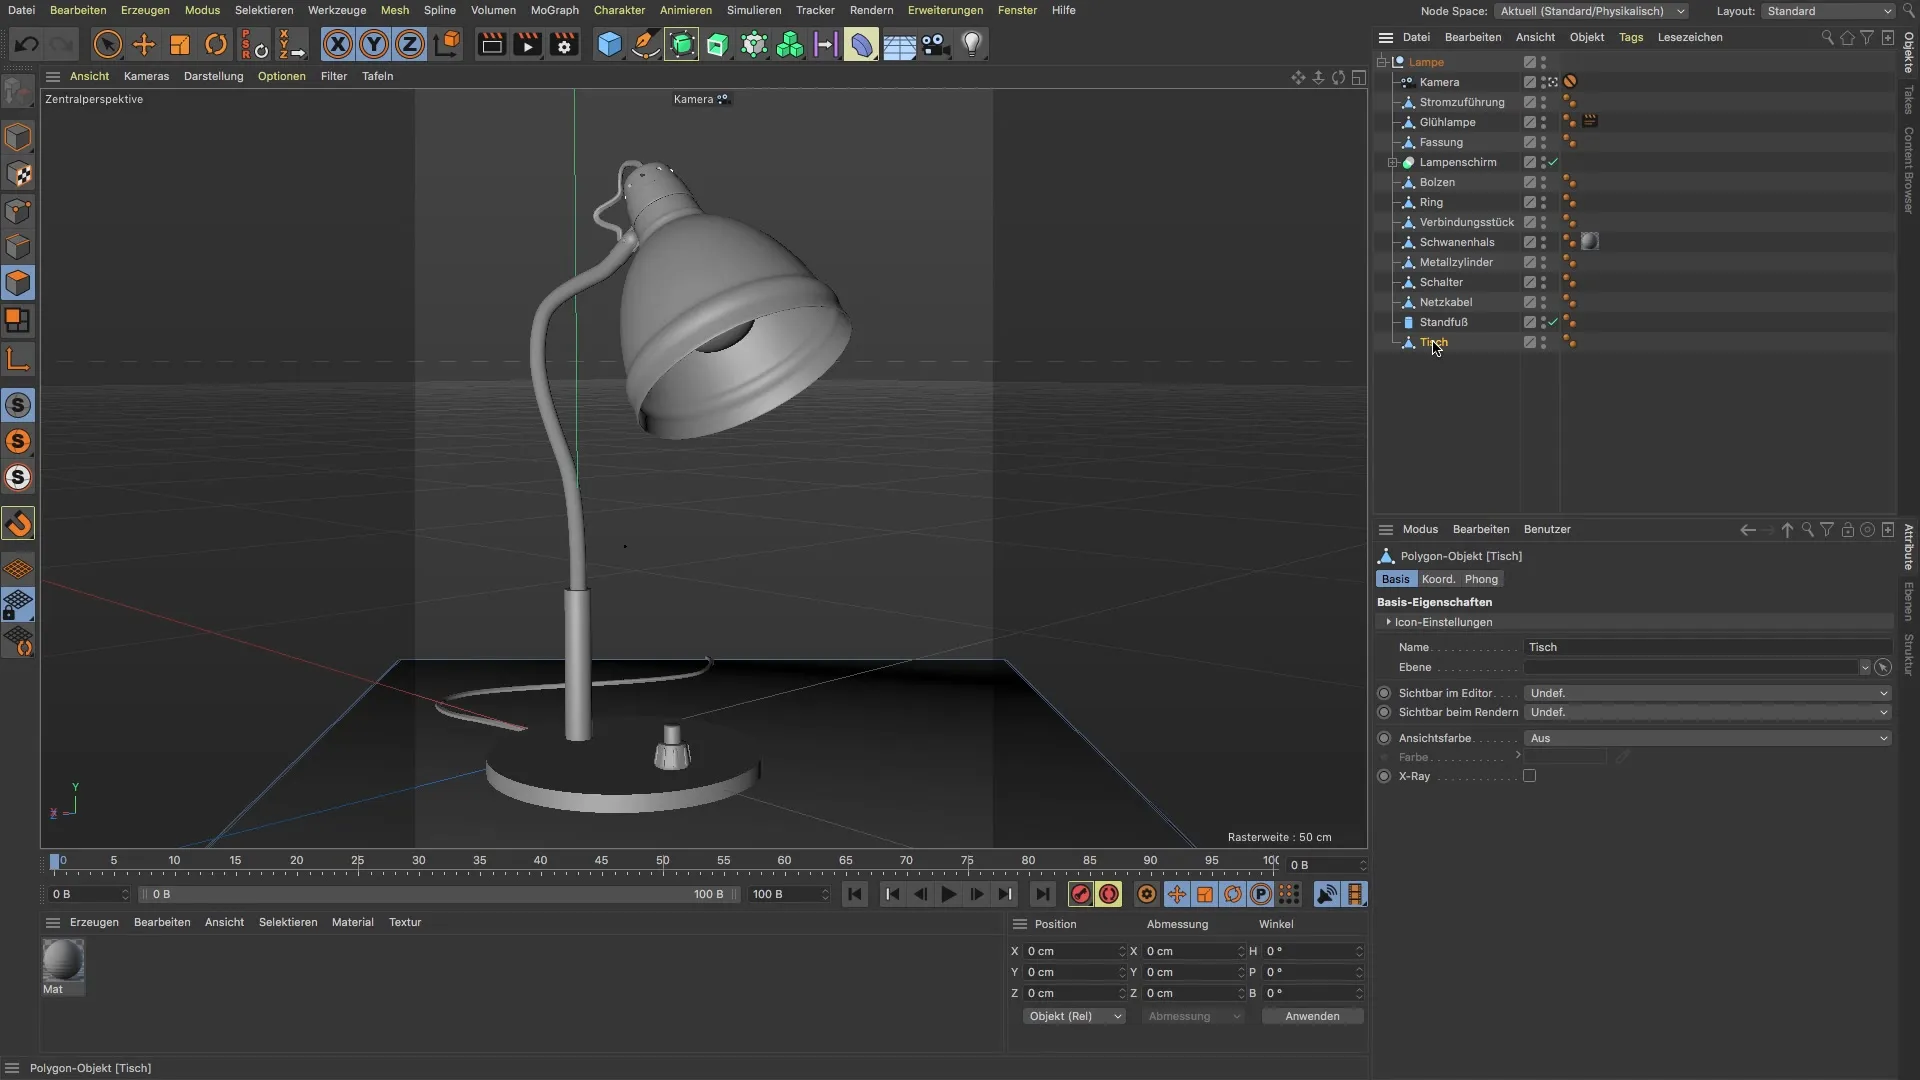Image resolution: width=1920 pixels, height=1080 pixels.
Task: Open Node Space dropdown
Action: pyautogui.click(x=1592, y=11)
